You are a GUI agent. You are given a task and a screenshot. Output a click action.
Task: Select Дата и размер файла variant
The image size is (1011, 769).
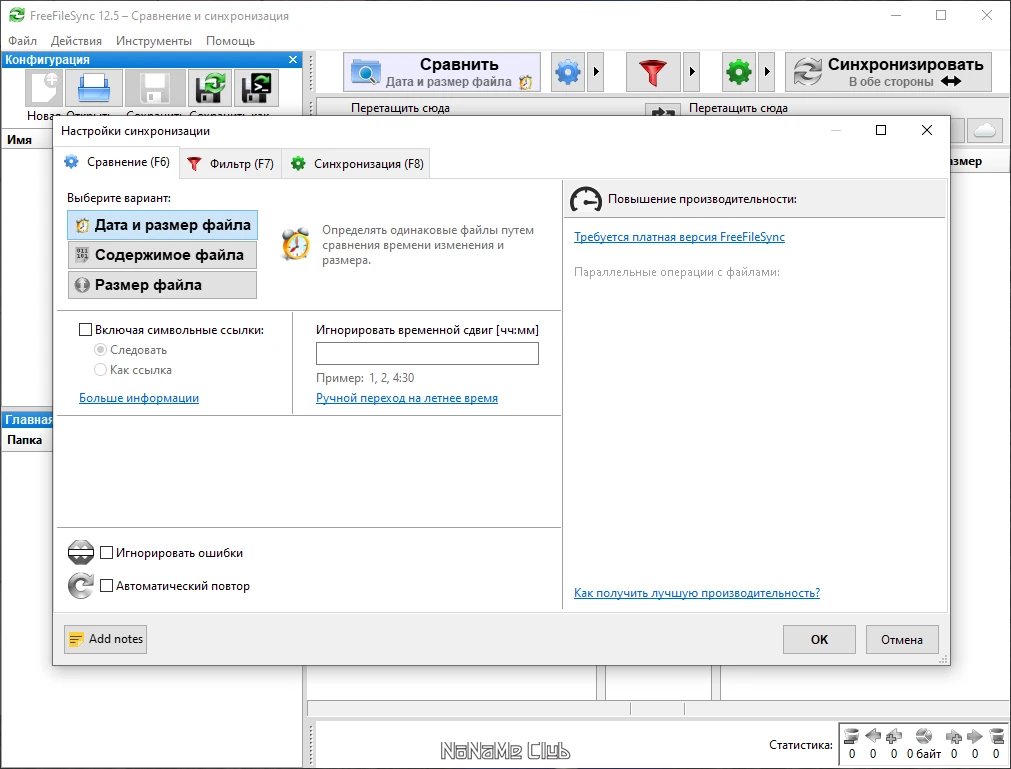click(162, 225)
